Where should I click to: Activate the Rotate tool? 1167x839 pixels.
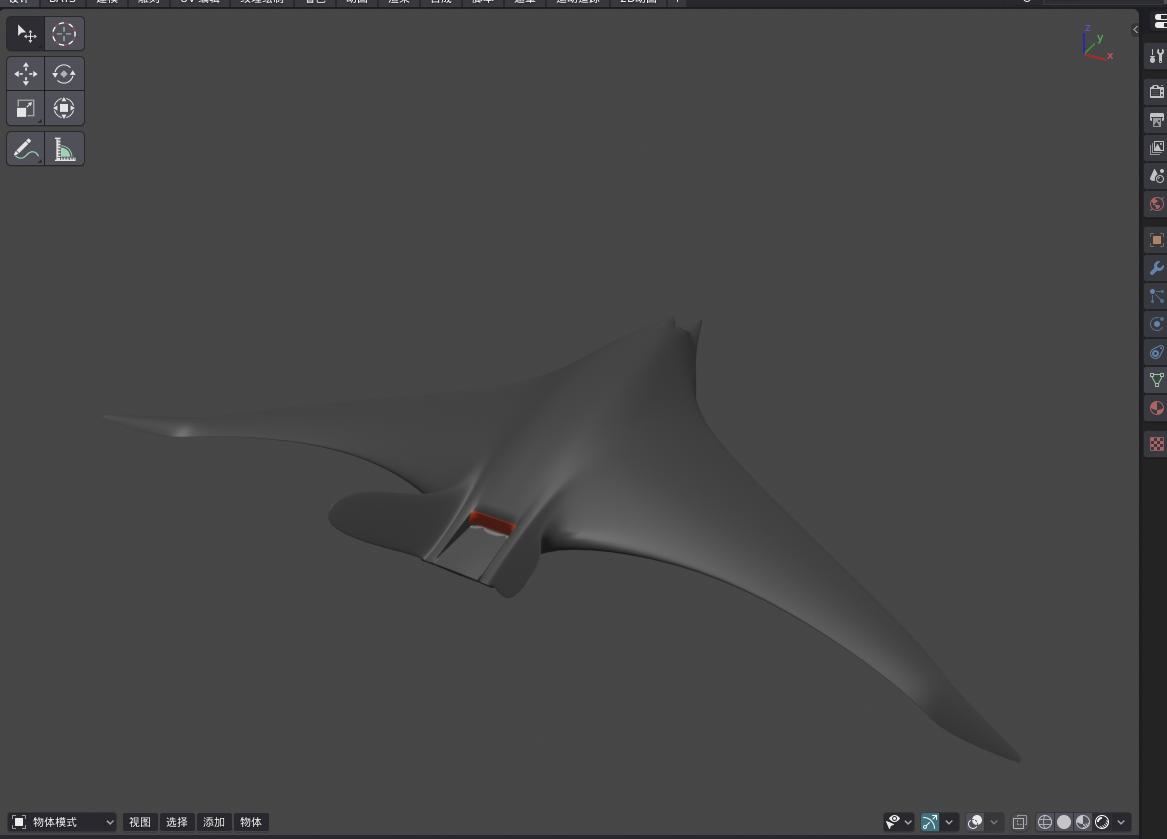click(64, 74)
